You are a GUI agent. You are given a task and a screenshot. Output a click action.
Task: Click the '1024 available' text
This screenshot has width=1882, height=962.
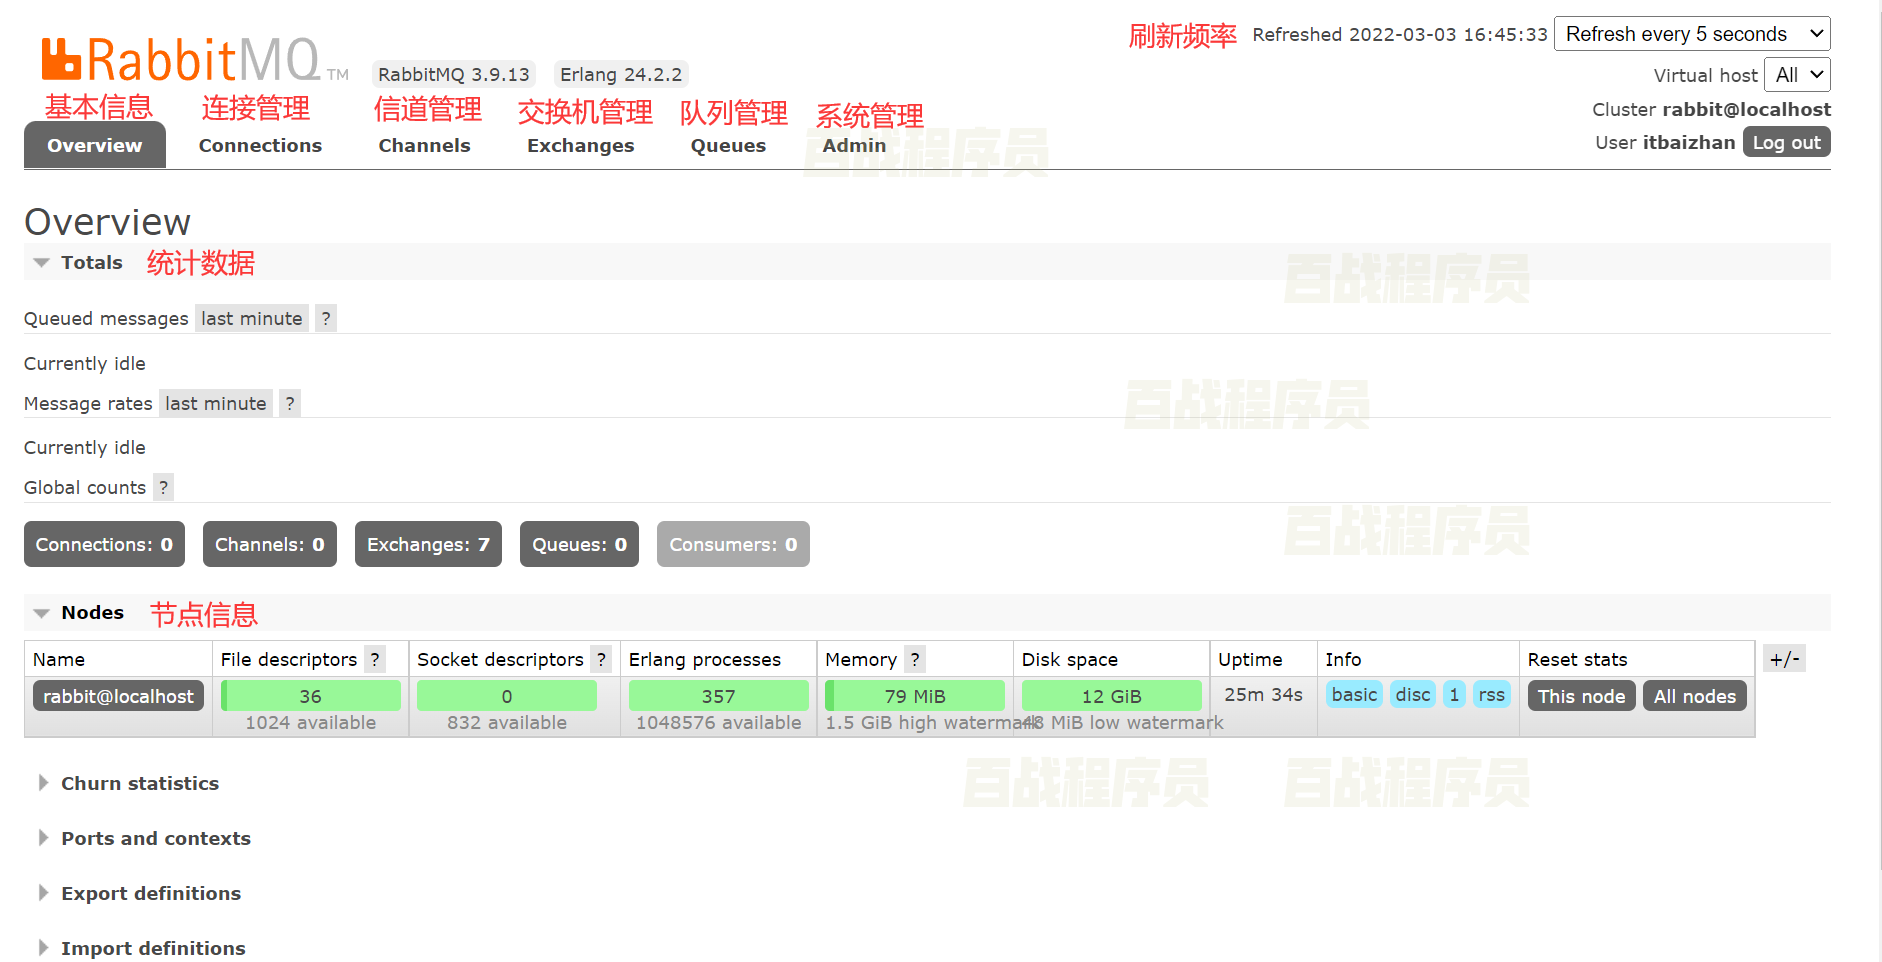311,722
